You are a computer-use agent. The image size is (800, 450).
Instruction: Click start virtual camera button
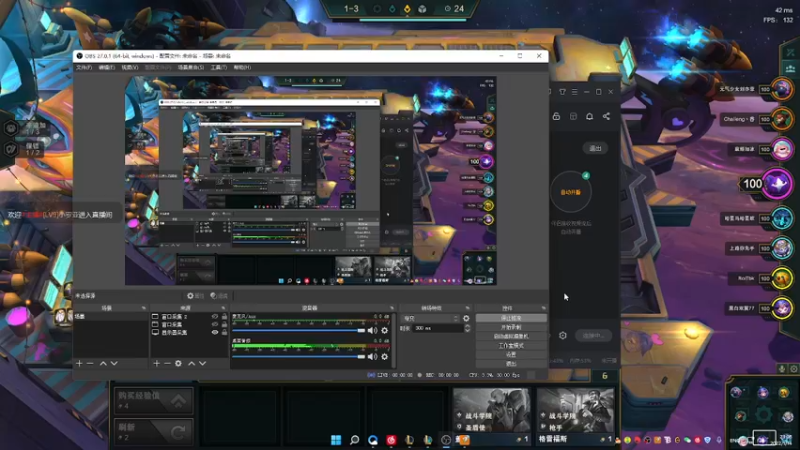pos(511,336)
